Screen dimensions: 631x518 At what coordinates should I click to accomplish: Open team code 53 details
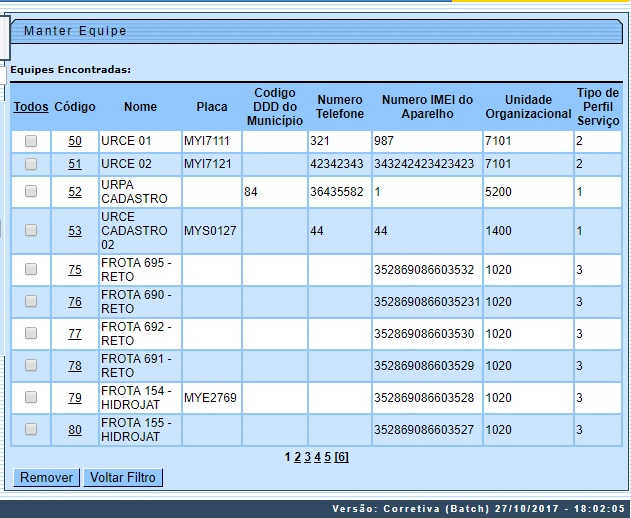point(75,230)
